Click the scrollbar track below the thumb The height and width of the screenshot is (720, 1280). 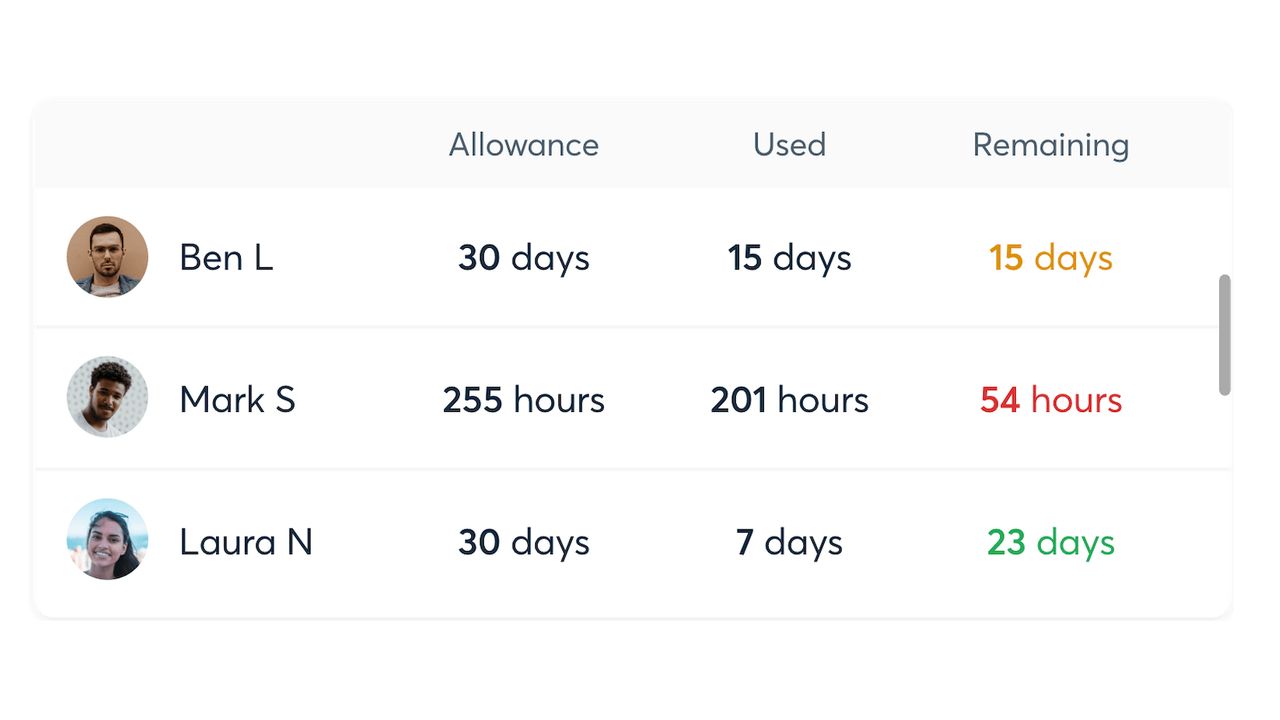tap(1225, 500)
